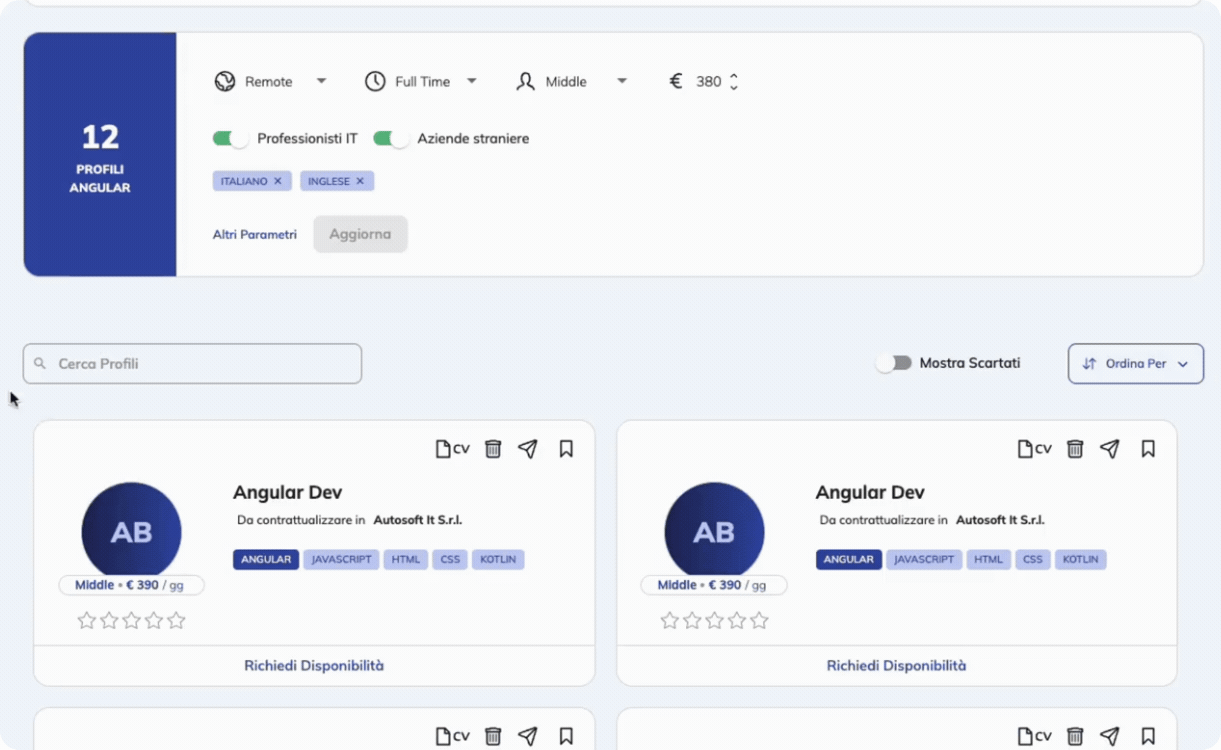Turn off the Aziende straniere toggle

[391, 138]
